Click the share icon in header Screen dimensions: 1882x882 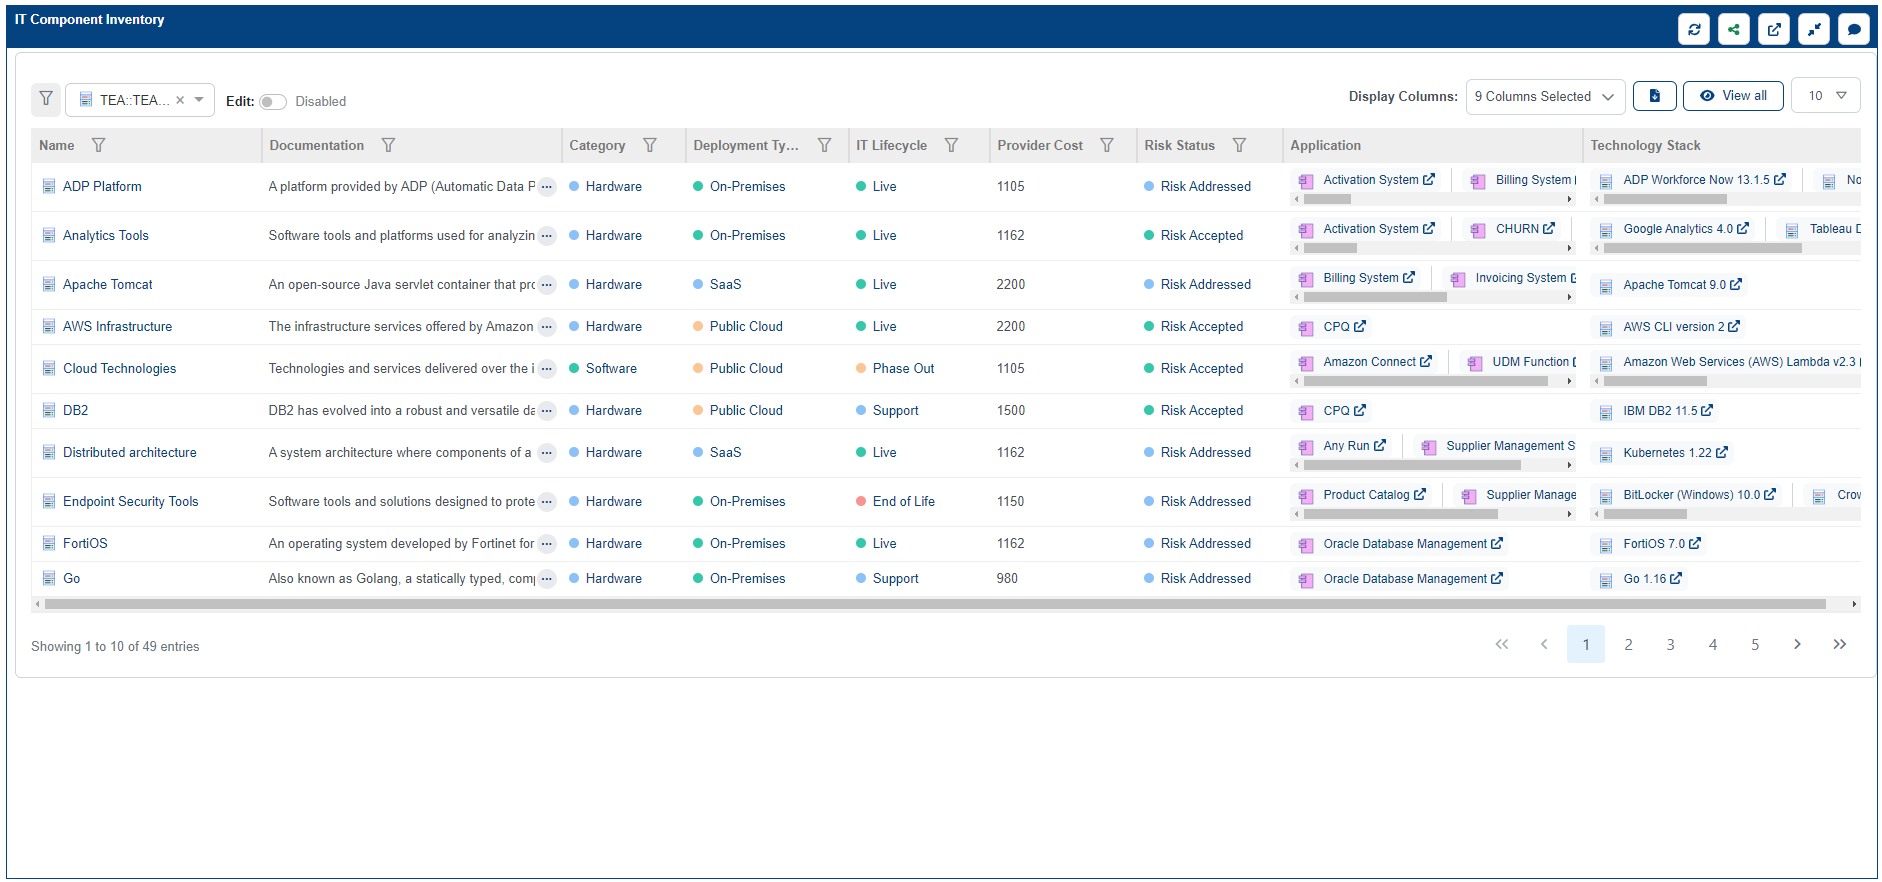coord(1734,29)
